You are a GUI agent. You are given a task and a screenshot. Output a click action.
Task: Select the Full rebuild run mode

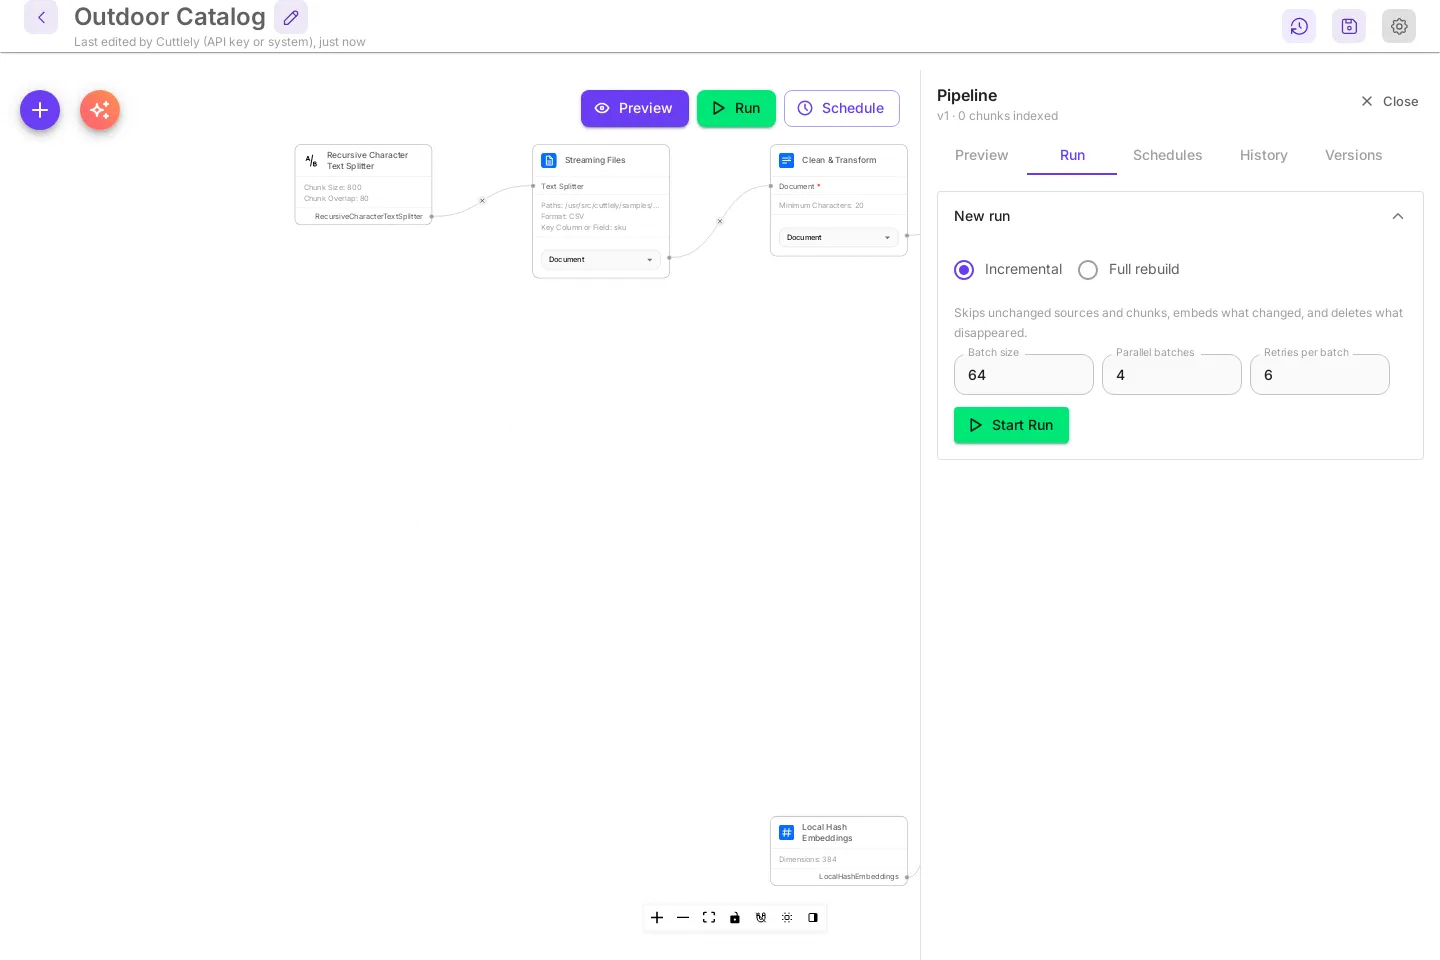[x=1088, y=270]
